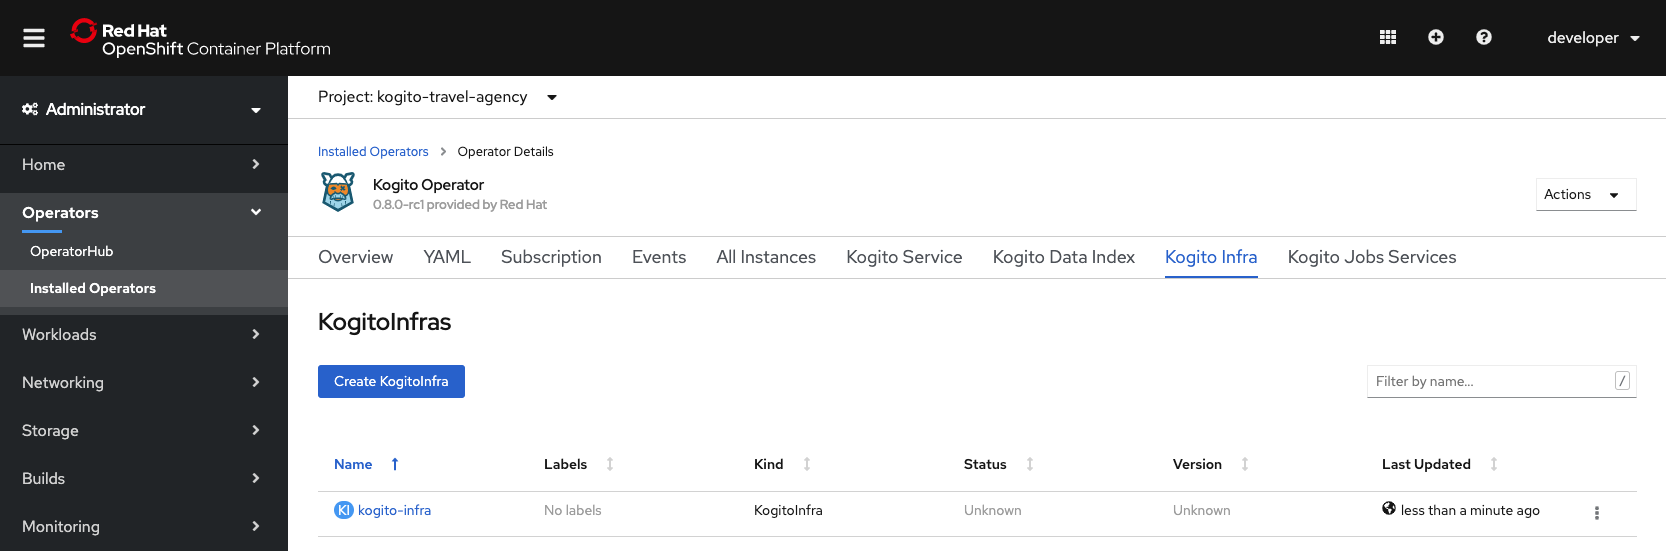This screenshot has width=1666, height=551.
Task: Open the Installed Operators breadcrumb link
Action: [373, 152]
